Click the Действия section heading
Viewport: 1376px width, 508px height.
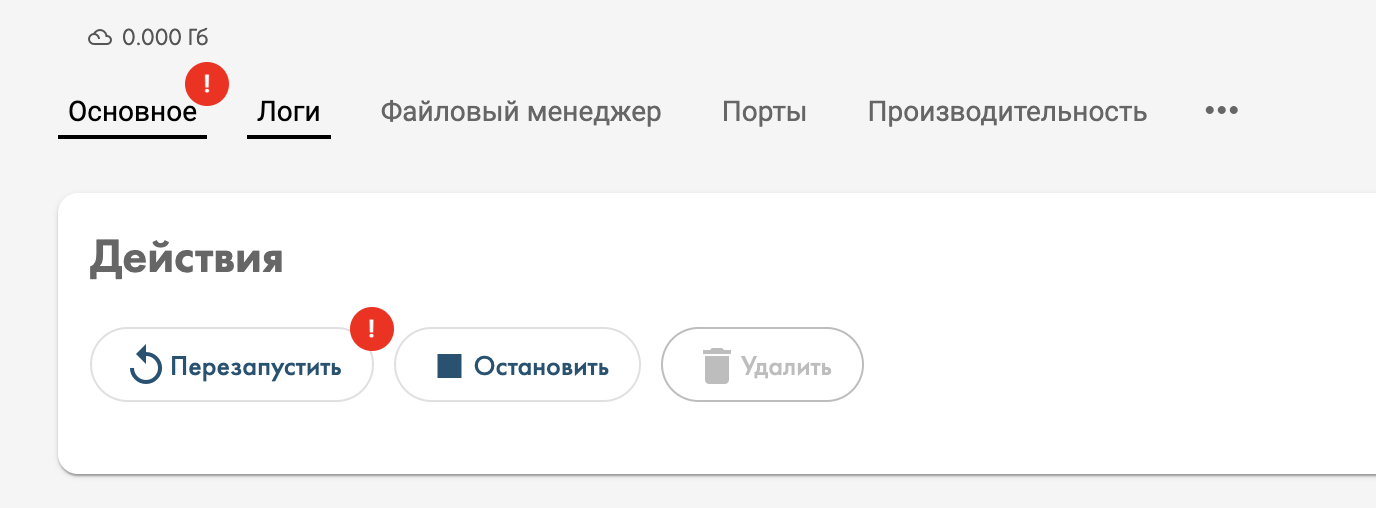tap(187, 259)
